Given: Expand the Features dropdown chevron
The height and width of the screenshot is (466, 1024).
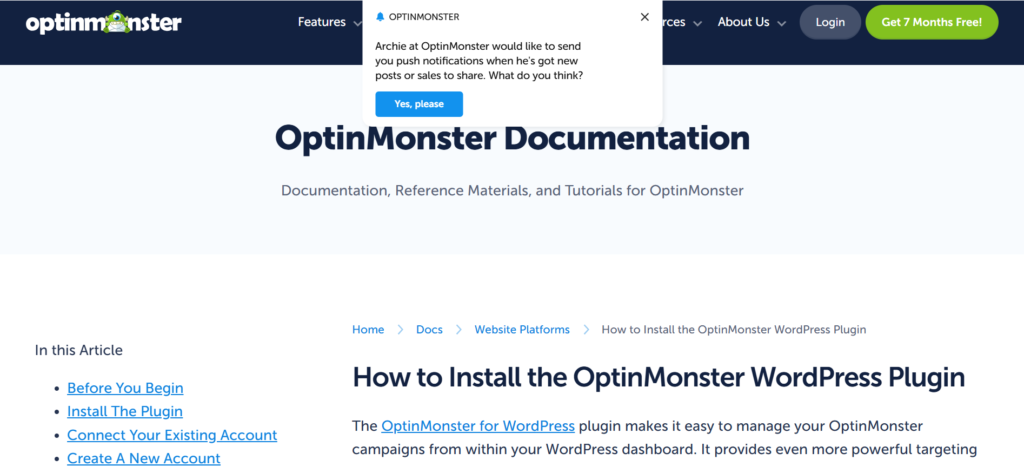Looking at the screenshot, I should [x=357, y=23].
